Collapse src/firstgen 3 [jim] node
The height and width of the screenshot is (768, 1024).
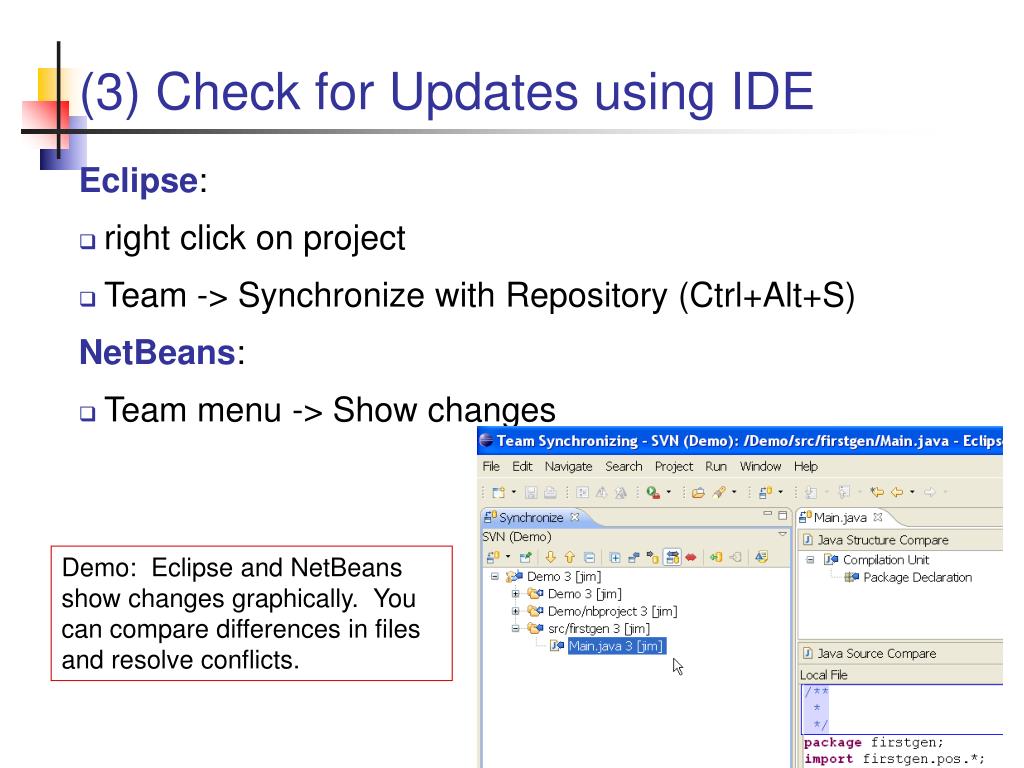tap(515, 628)
